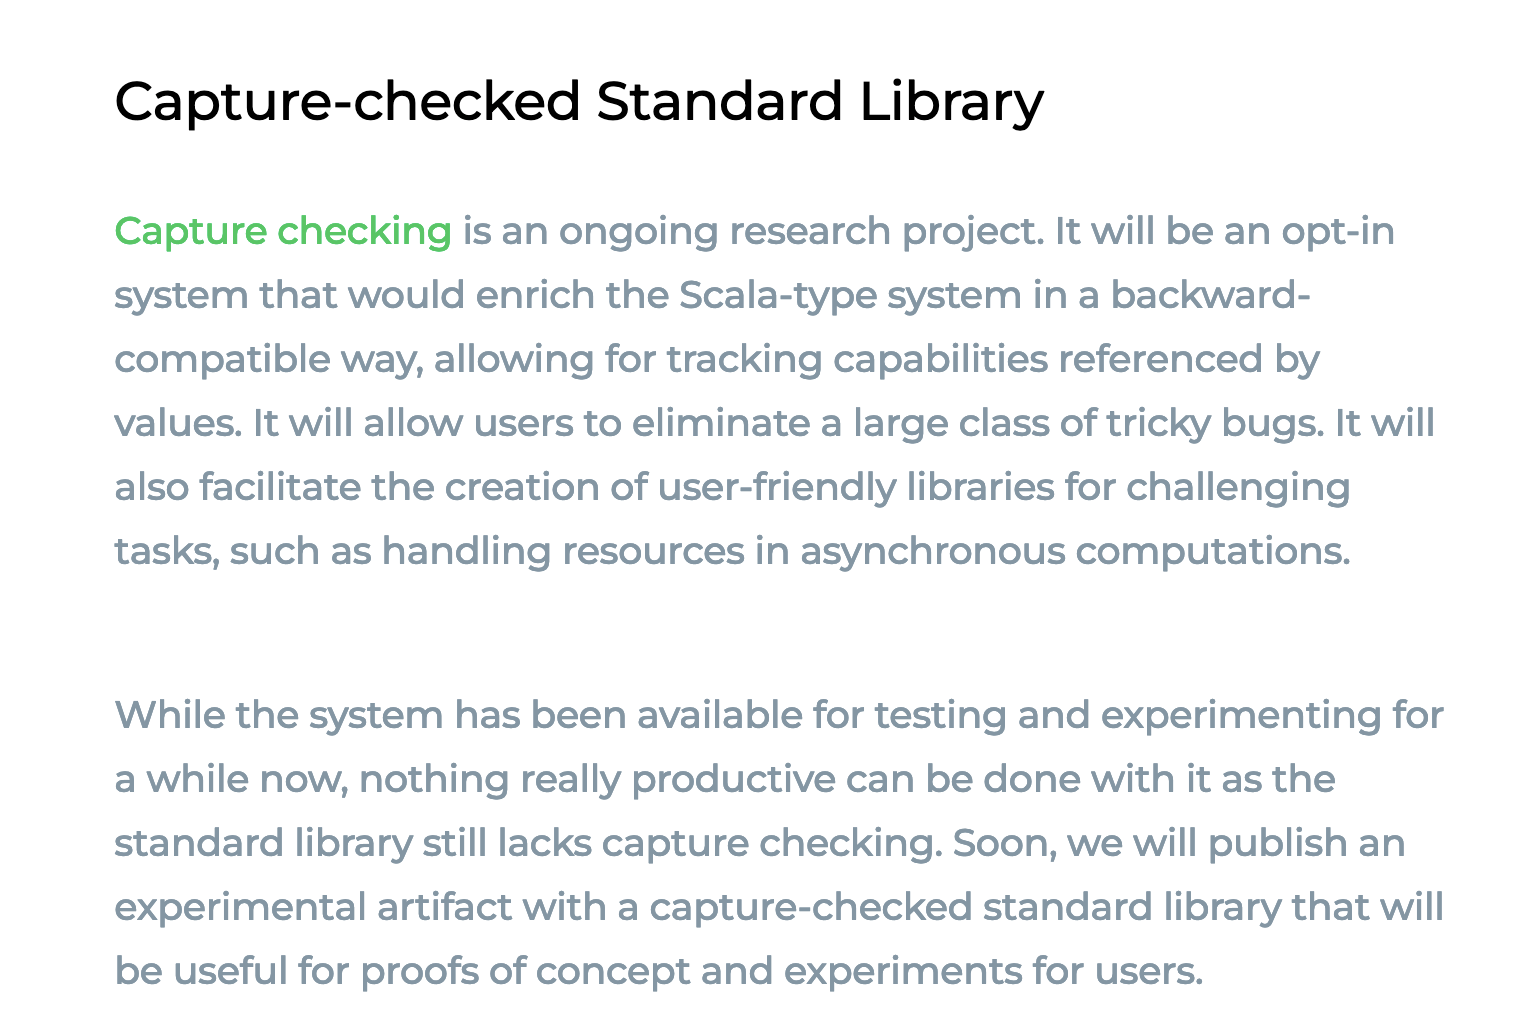The height and width of the screenshot is (1034, 1522).
Task: Click the phrase tracking capabilities
Action: 857,360
